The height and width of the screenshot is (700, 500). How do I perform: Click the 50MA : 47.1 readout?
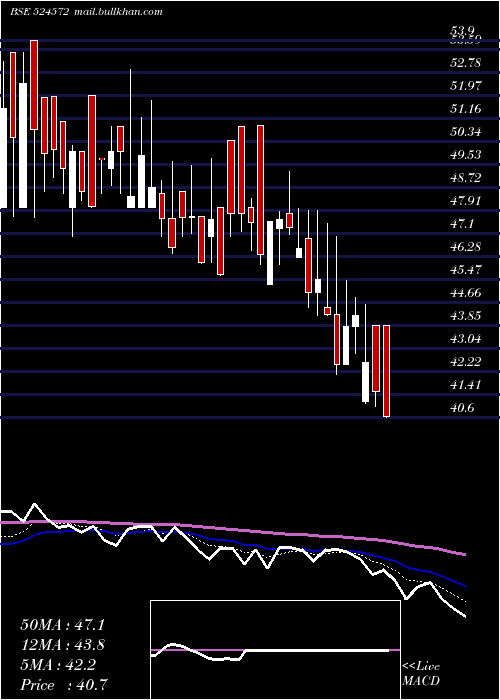62,625
